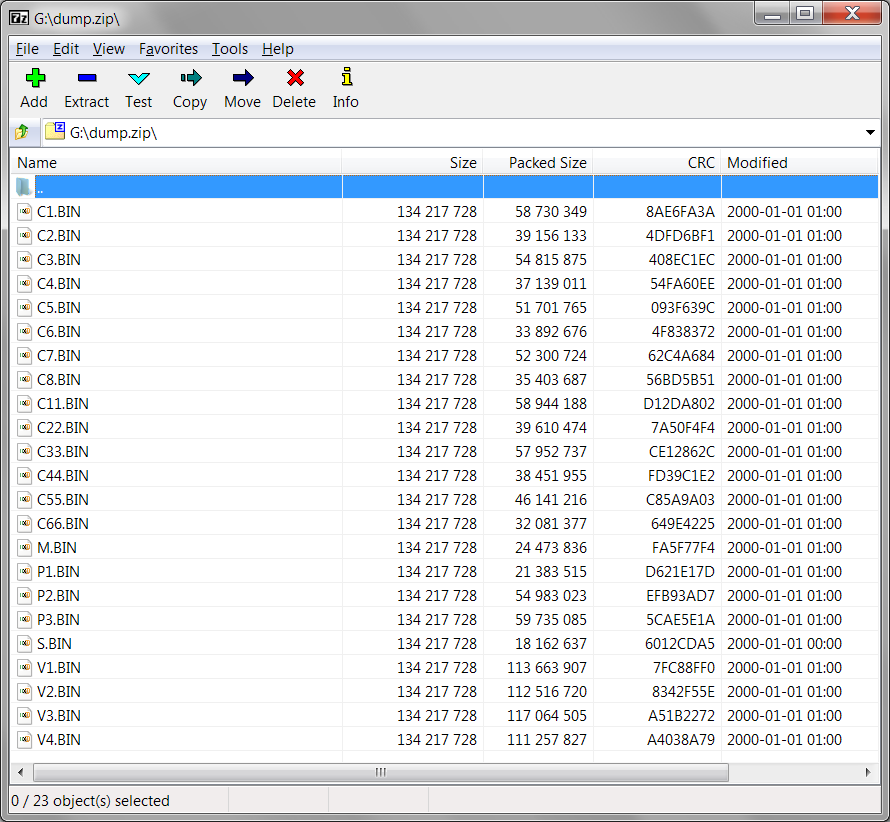Select the V3.BIN file name
The height and width of the screenshot is (822, 890).
[x=58, y=716]
